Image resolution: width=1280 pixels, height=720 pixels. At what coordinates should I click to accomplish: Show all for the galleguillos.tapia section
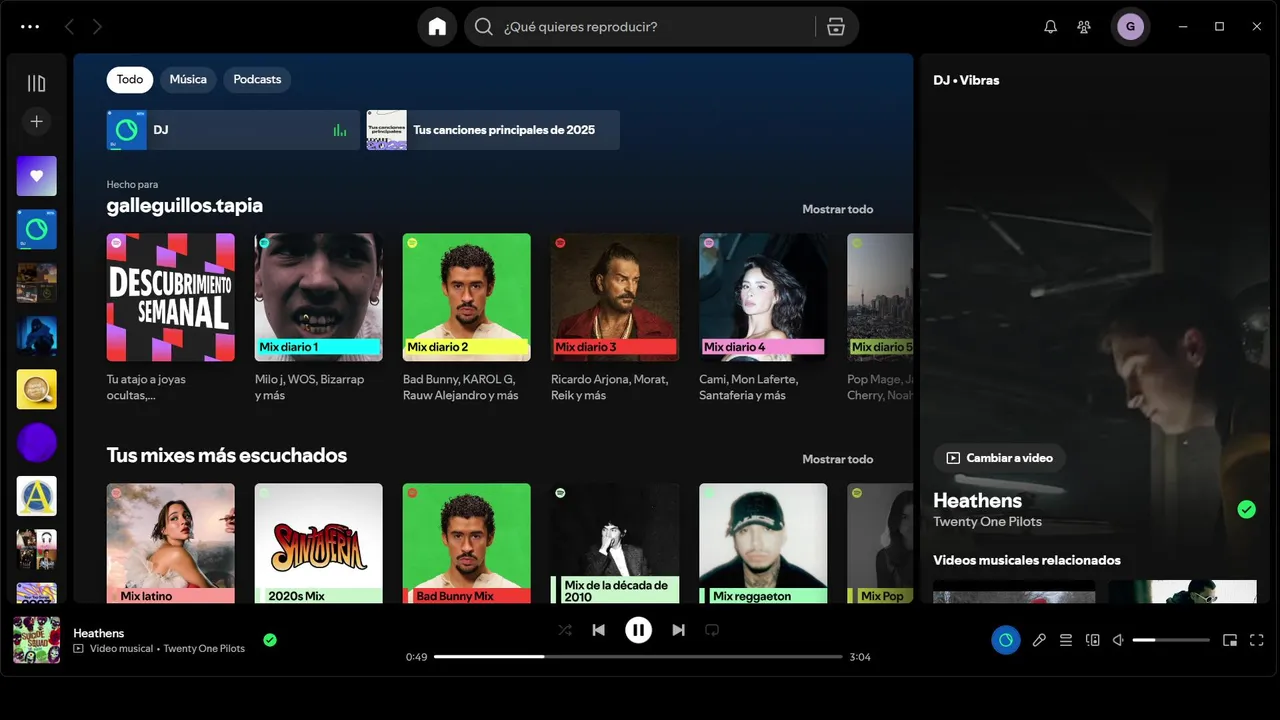click(x=837, y=209)
